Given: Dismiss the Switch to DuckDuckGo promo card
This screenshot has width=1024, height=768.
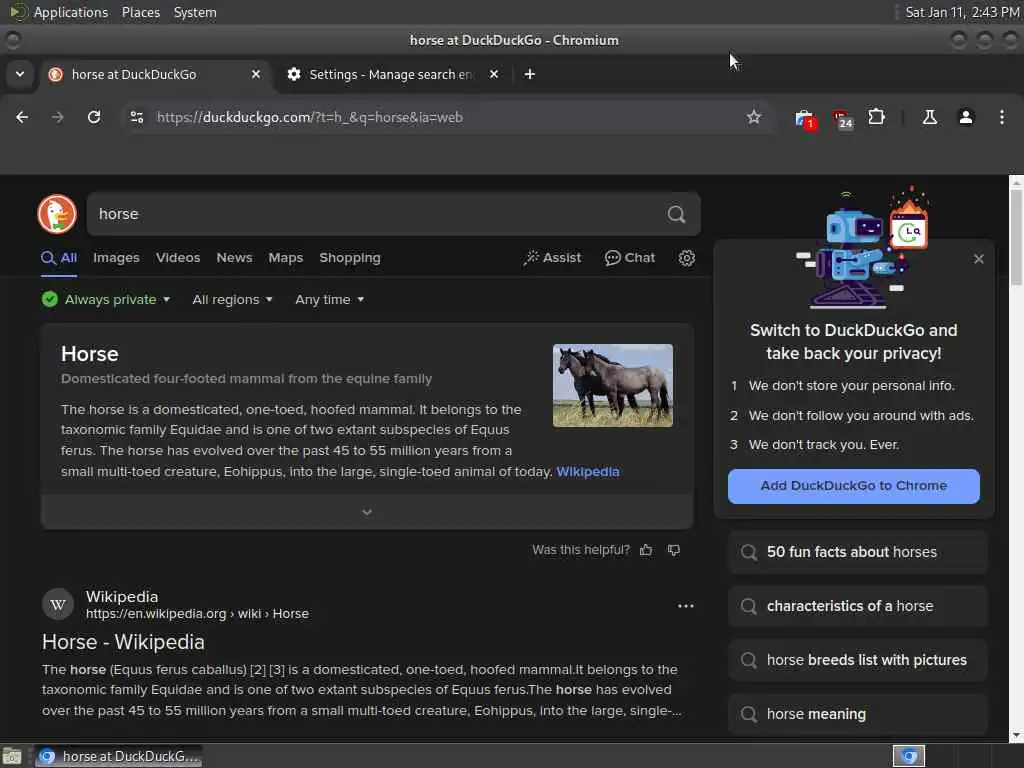Looking at the screenshot, I should (978, 259).
